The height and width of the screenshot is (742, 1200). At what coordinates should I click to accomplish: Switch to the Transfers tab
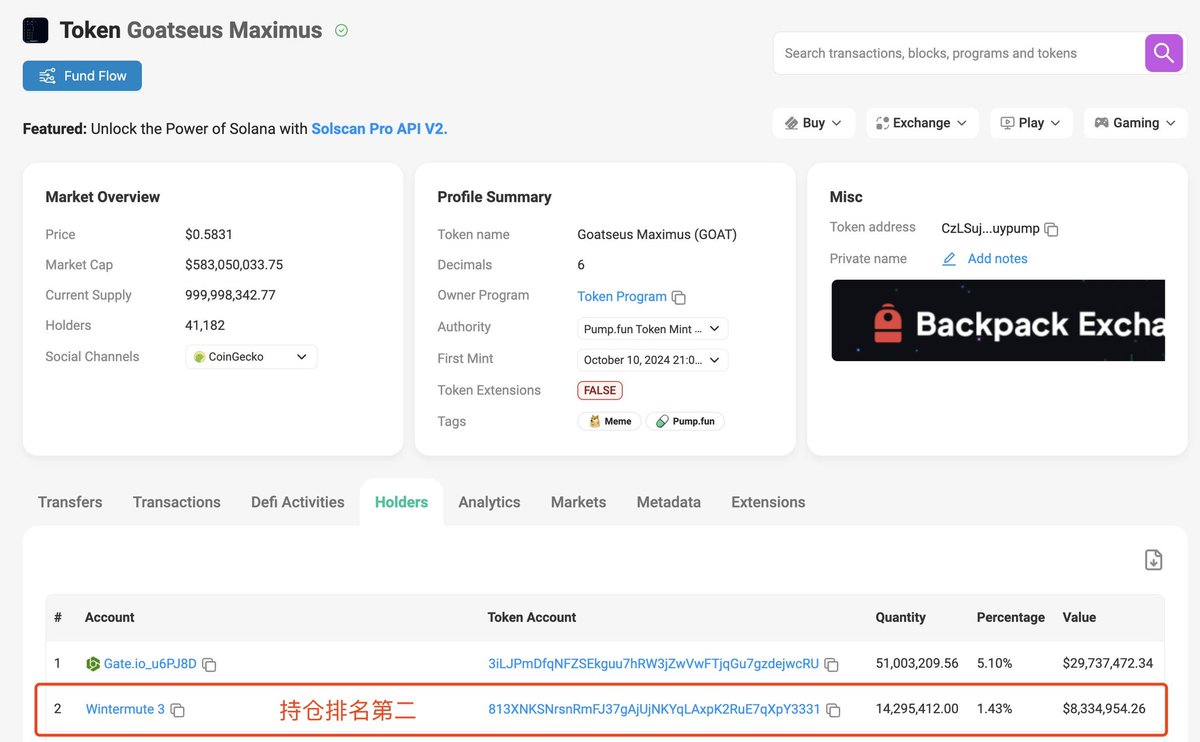point(70,502)
